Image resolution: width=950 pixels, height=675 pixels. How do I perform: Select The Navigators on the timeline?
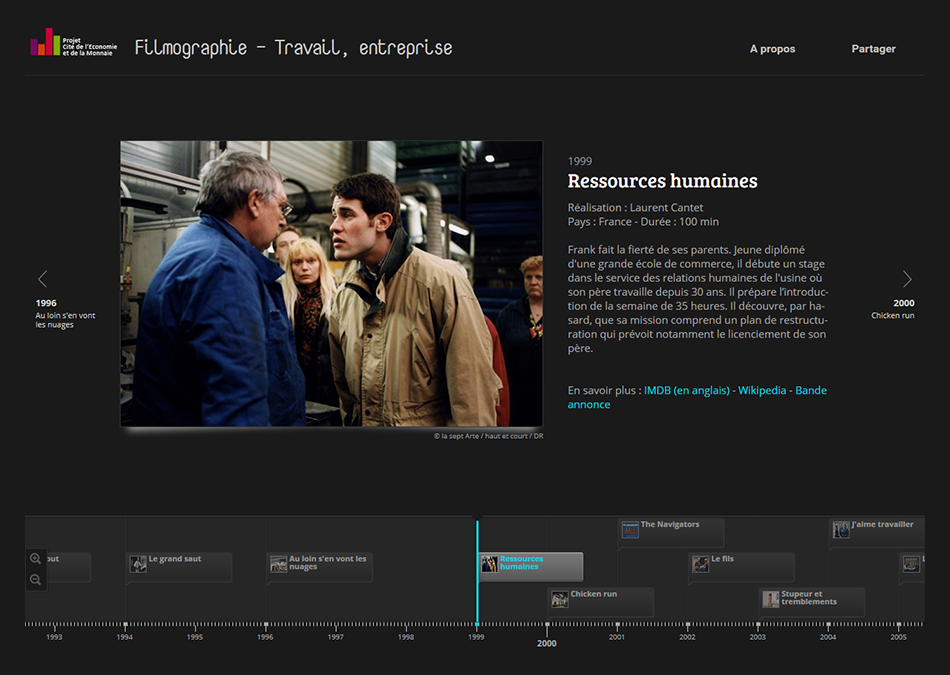[x=671, y=532]
